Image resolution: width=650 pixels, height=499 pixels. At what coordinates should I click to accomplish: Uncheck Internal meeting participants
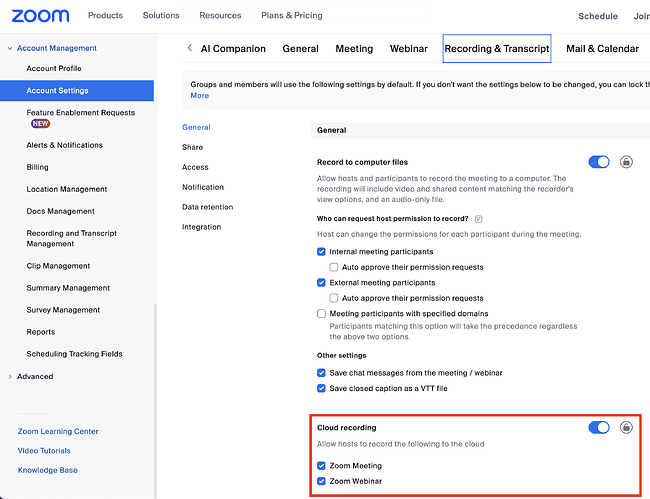pyautogui.click(x=321, y=252)
